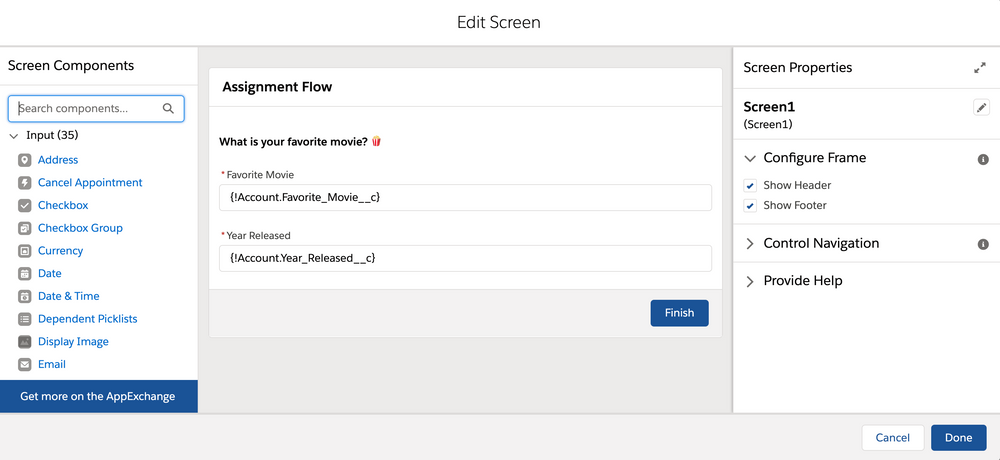Click Get more on the AppExchange
Screen dimensions: 1000x460
[98, 396]
